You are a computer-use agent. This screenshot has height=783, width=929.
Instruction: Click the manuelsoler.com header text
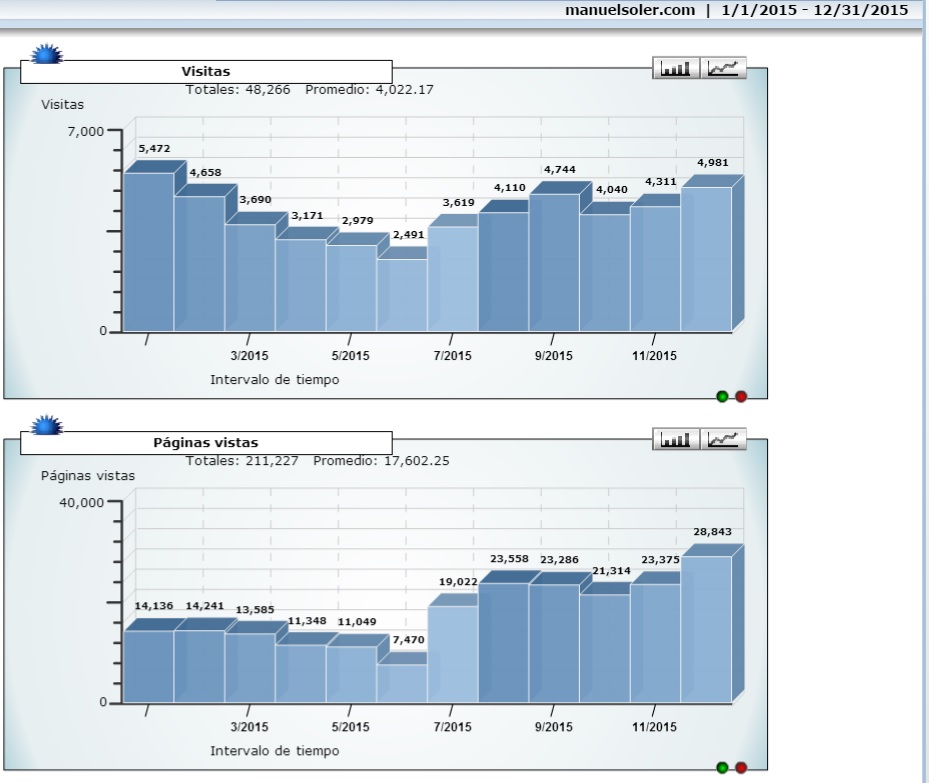[x=629, y=10]
